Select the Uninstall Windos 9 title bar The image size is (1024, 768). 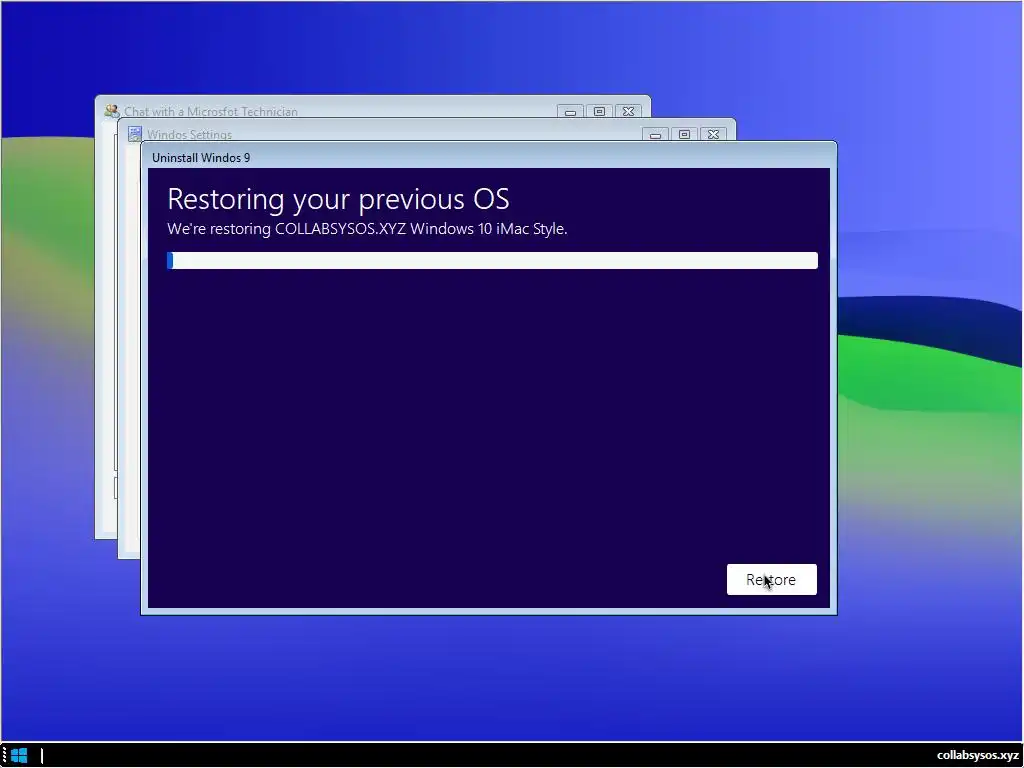pyautogui.click(x=488, y=157)
